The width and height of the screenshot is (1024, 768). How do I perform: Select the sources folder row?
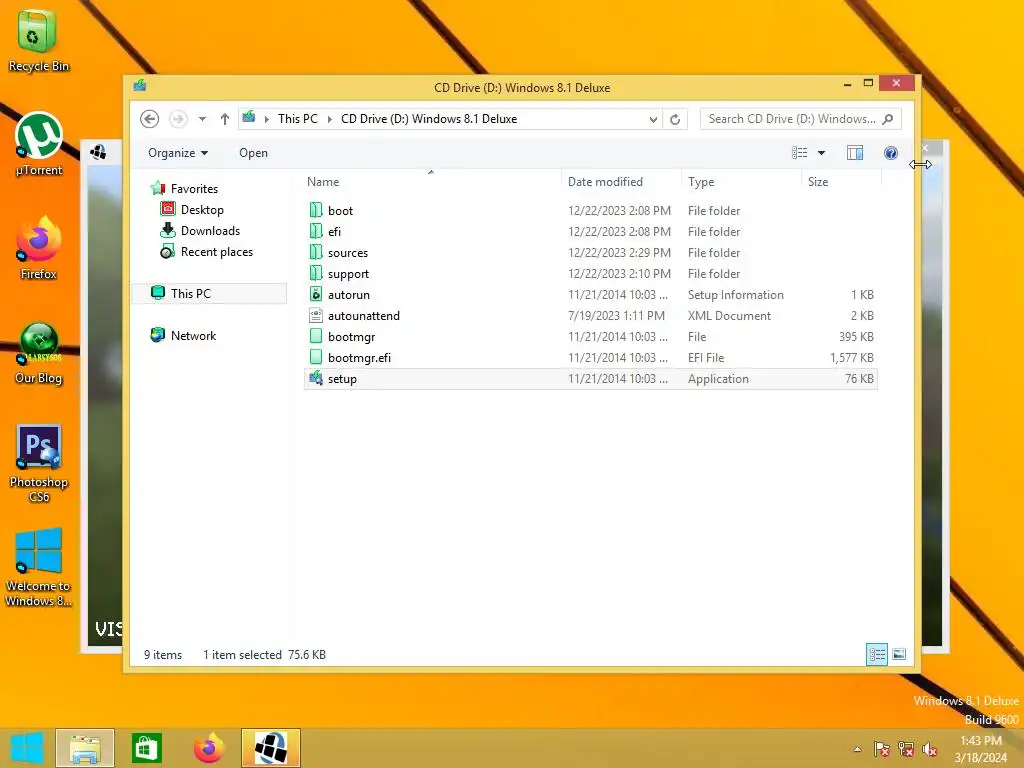coord(590,252)
